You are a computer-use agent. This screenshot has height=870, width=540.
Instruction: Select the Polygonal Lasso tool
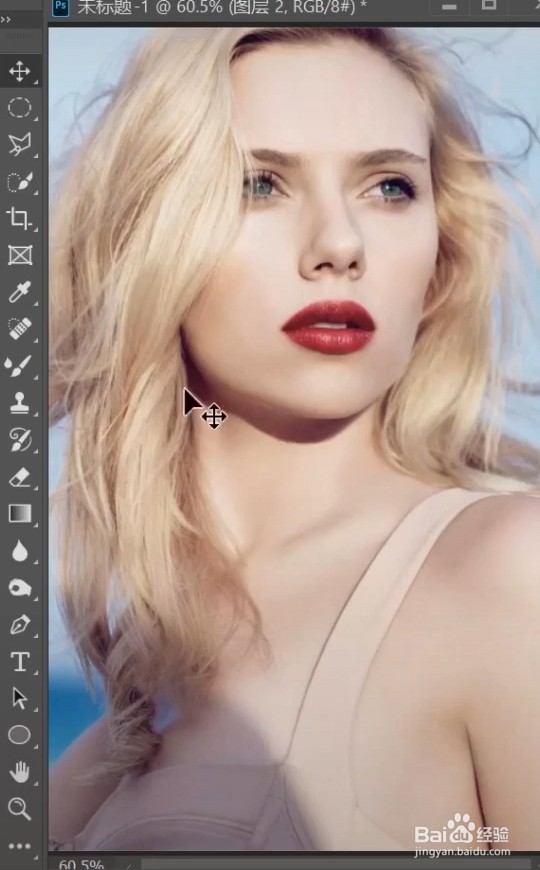coord(19,144)
